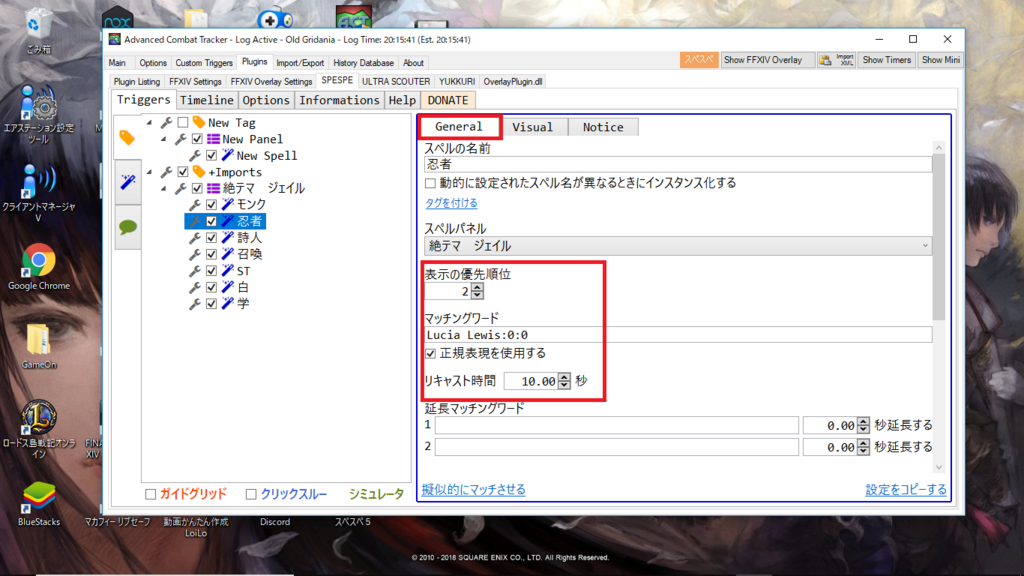This screenshot has width=1024, height=576.
Task: Click the シミュレータ label
Action: tap(376, 494)
